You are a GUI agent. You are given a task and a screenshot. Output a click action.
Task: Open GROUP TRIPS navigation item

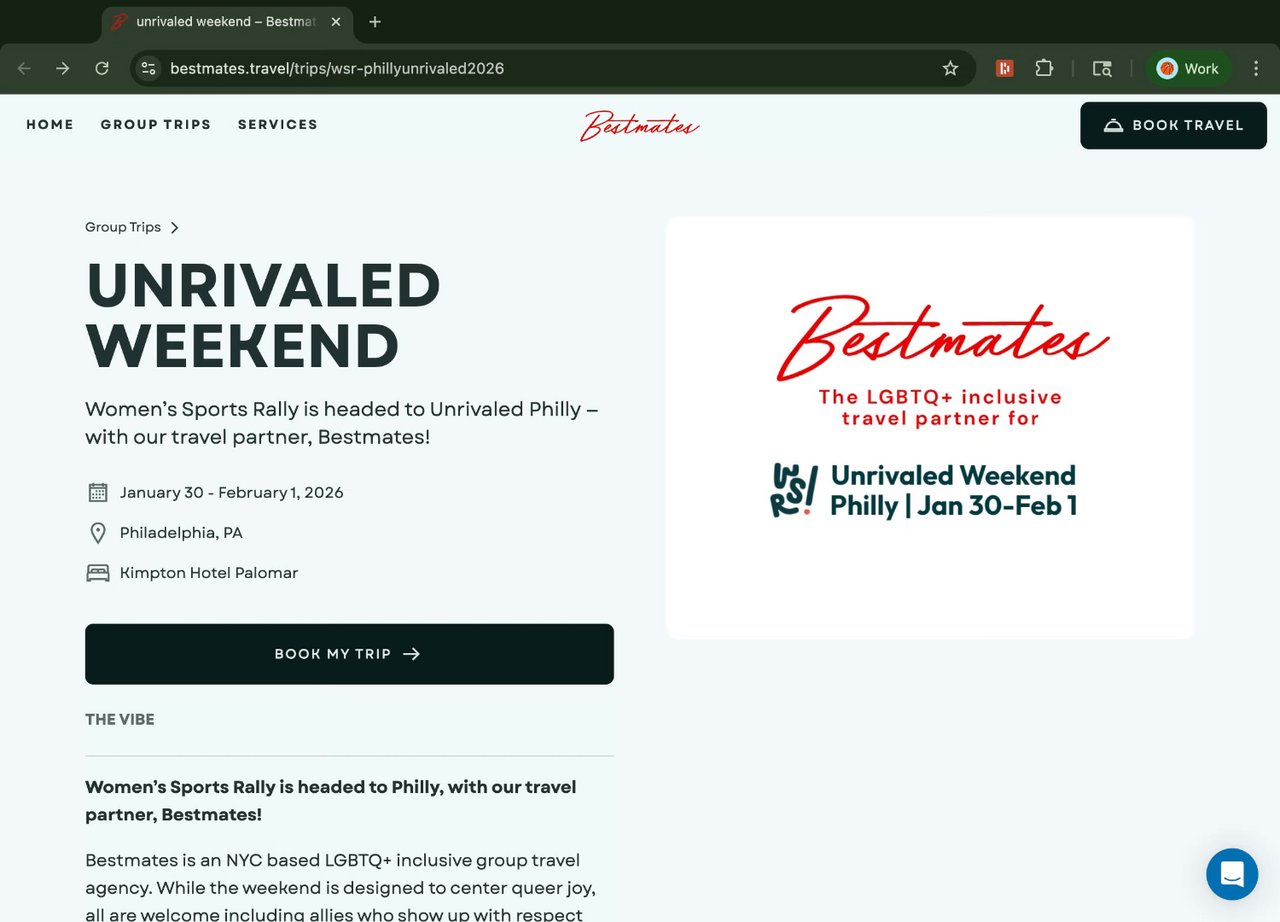click(156, 125)
